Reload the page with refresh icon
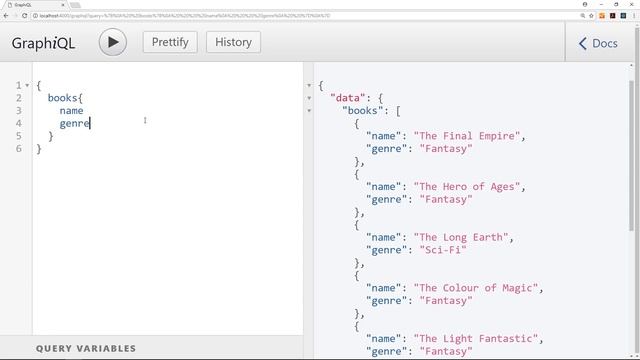Screen dimensions: 640x360 [24, 16]
